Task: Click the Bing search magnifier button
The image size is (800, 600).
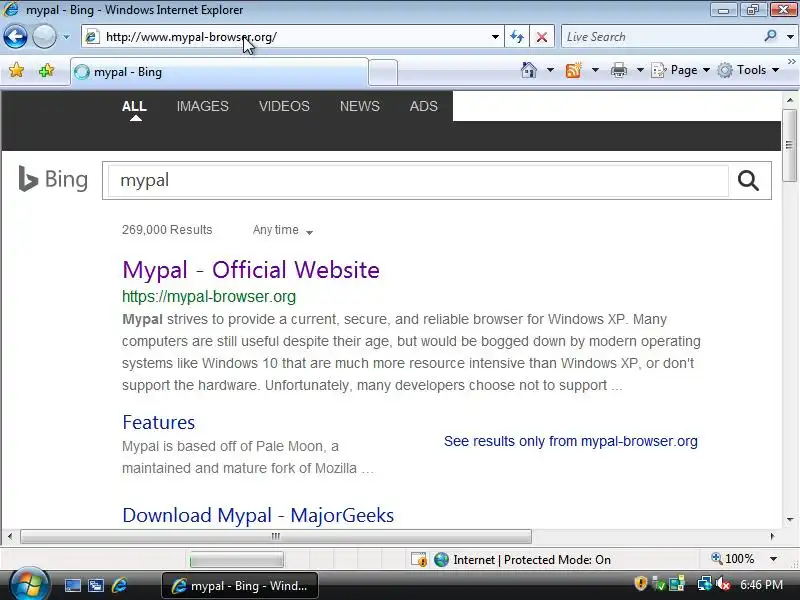Action: click(x=748, y=181)
